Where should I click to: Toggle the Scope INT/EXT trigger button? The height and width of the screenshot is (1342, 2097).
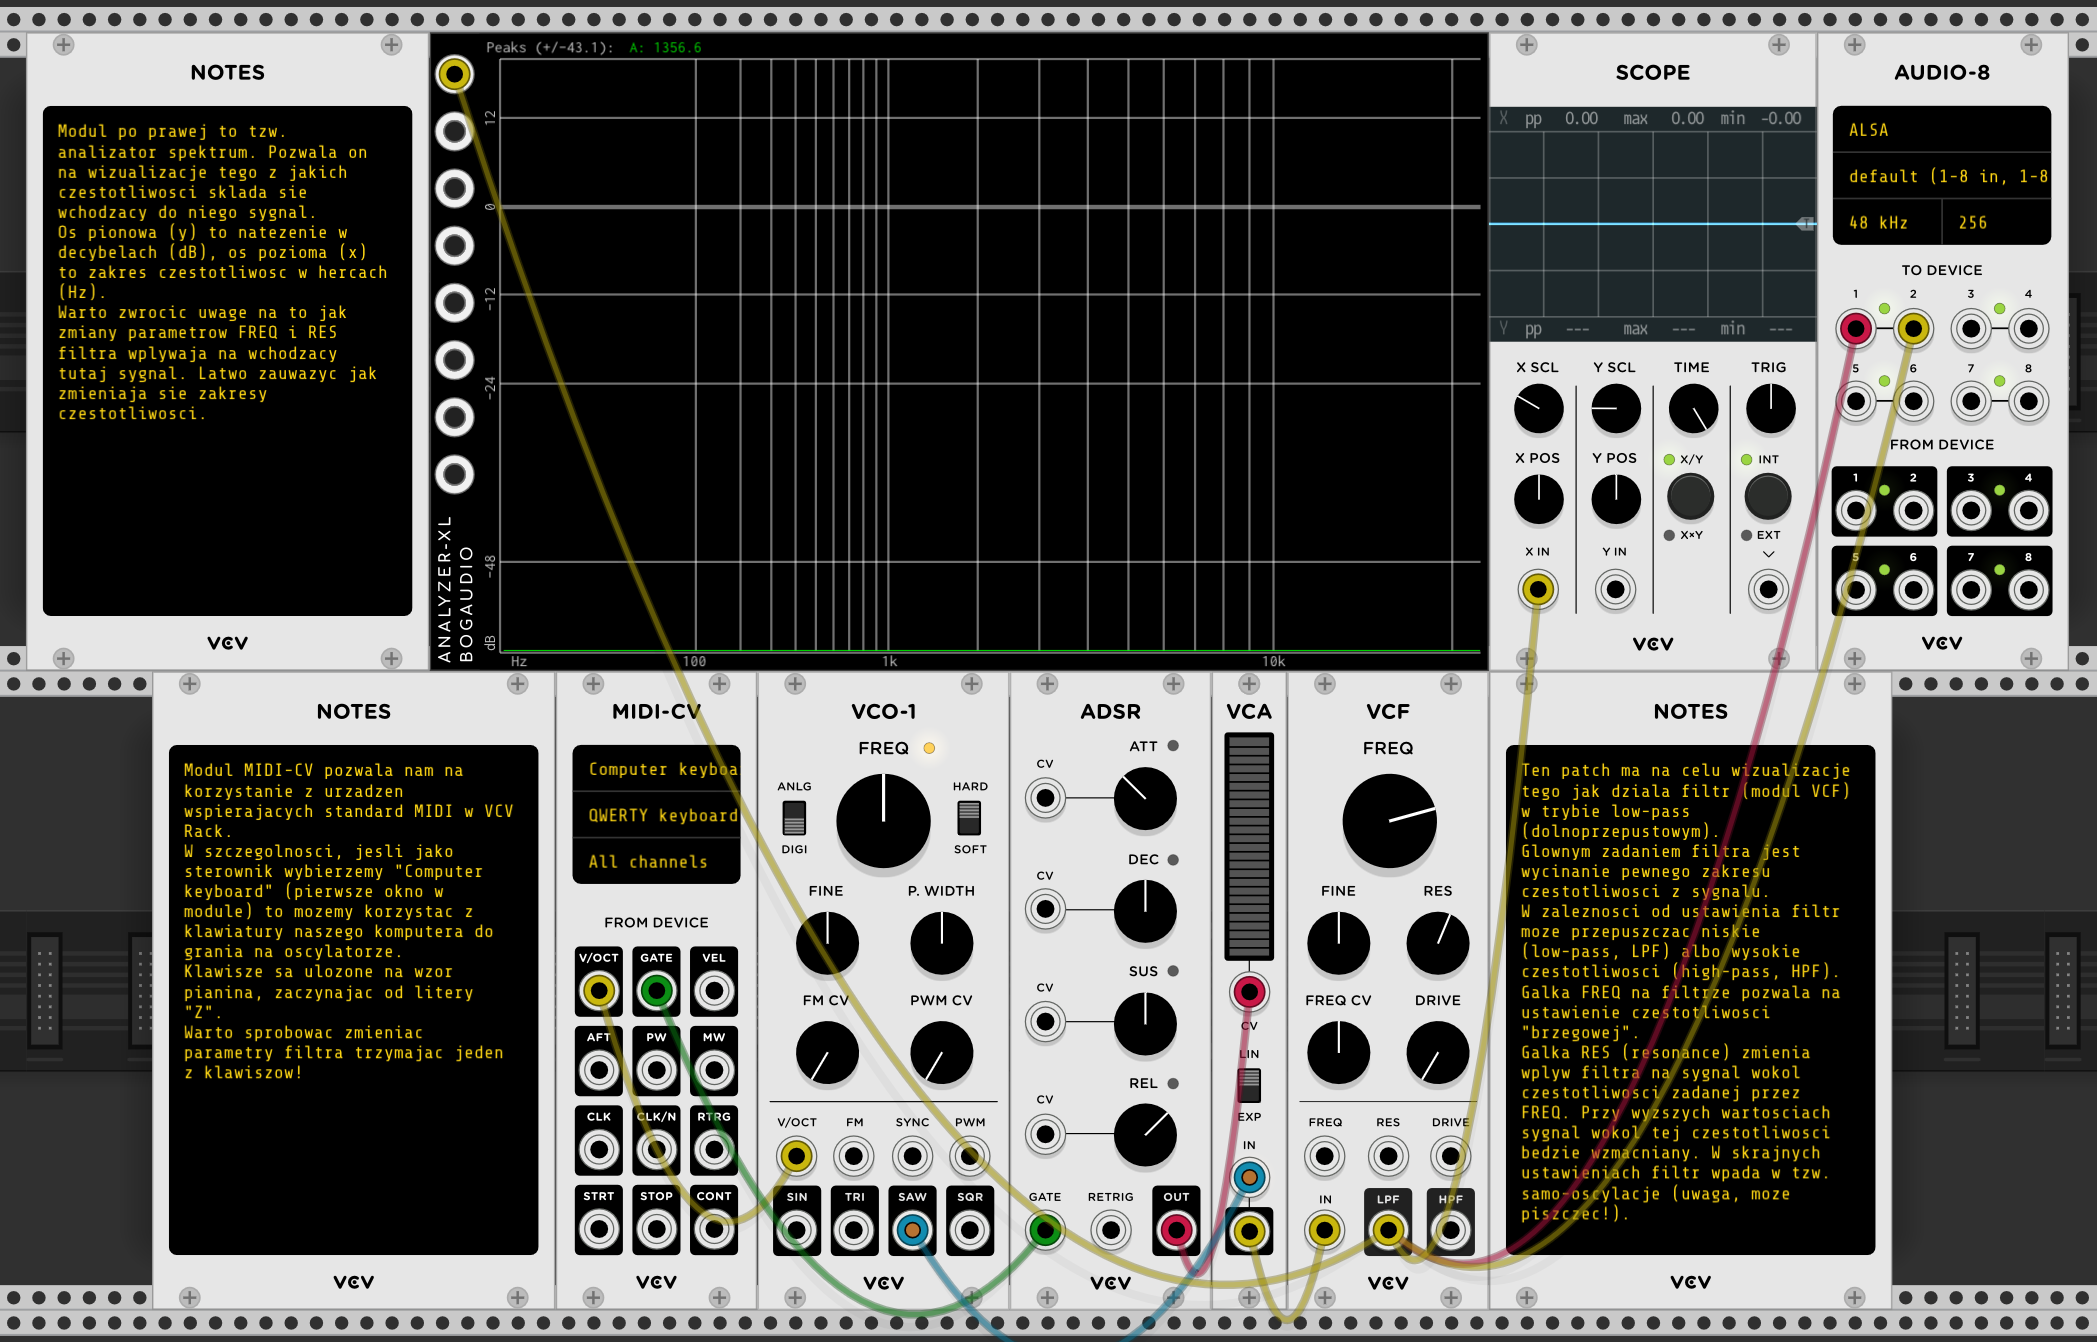tap(1768, 496)
